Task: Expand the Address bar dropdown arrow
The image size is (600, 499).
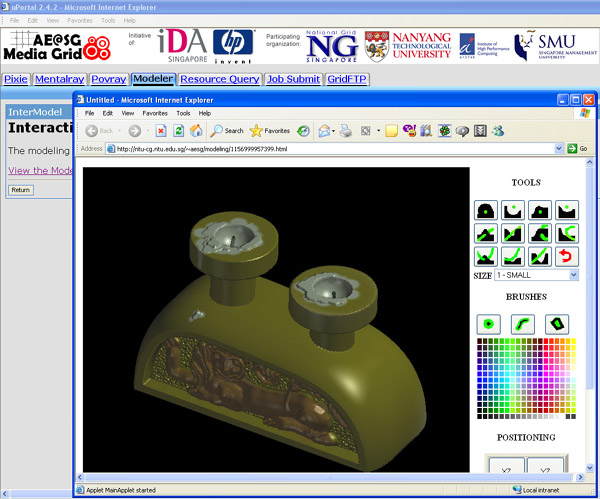Action: 559,148
